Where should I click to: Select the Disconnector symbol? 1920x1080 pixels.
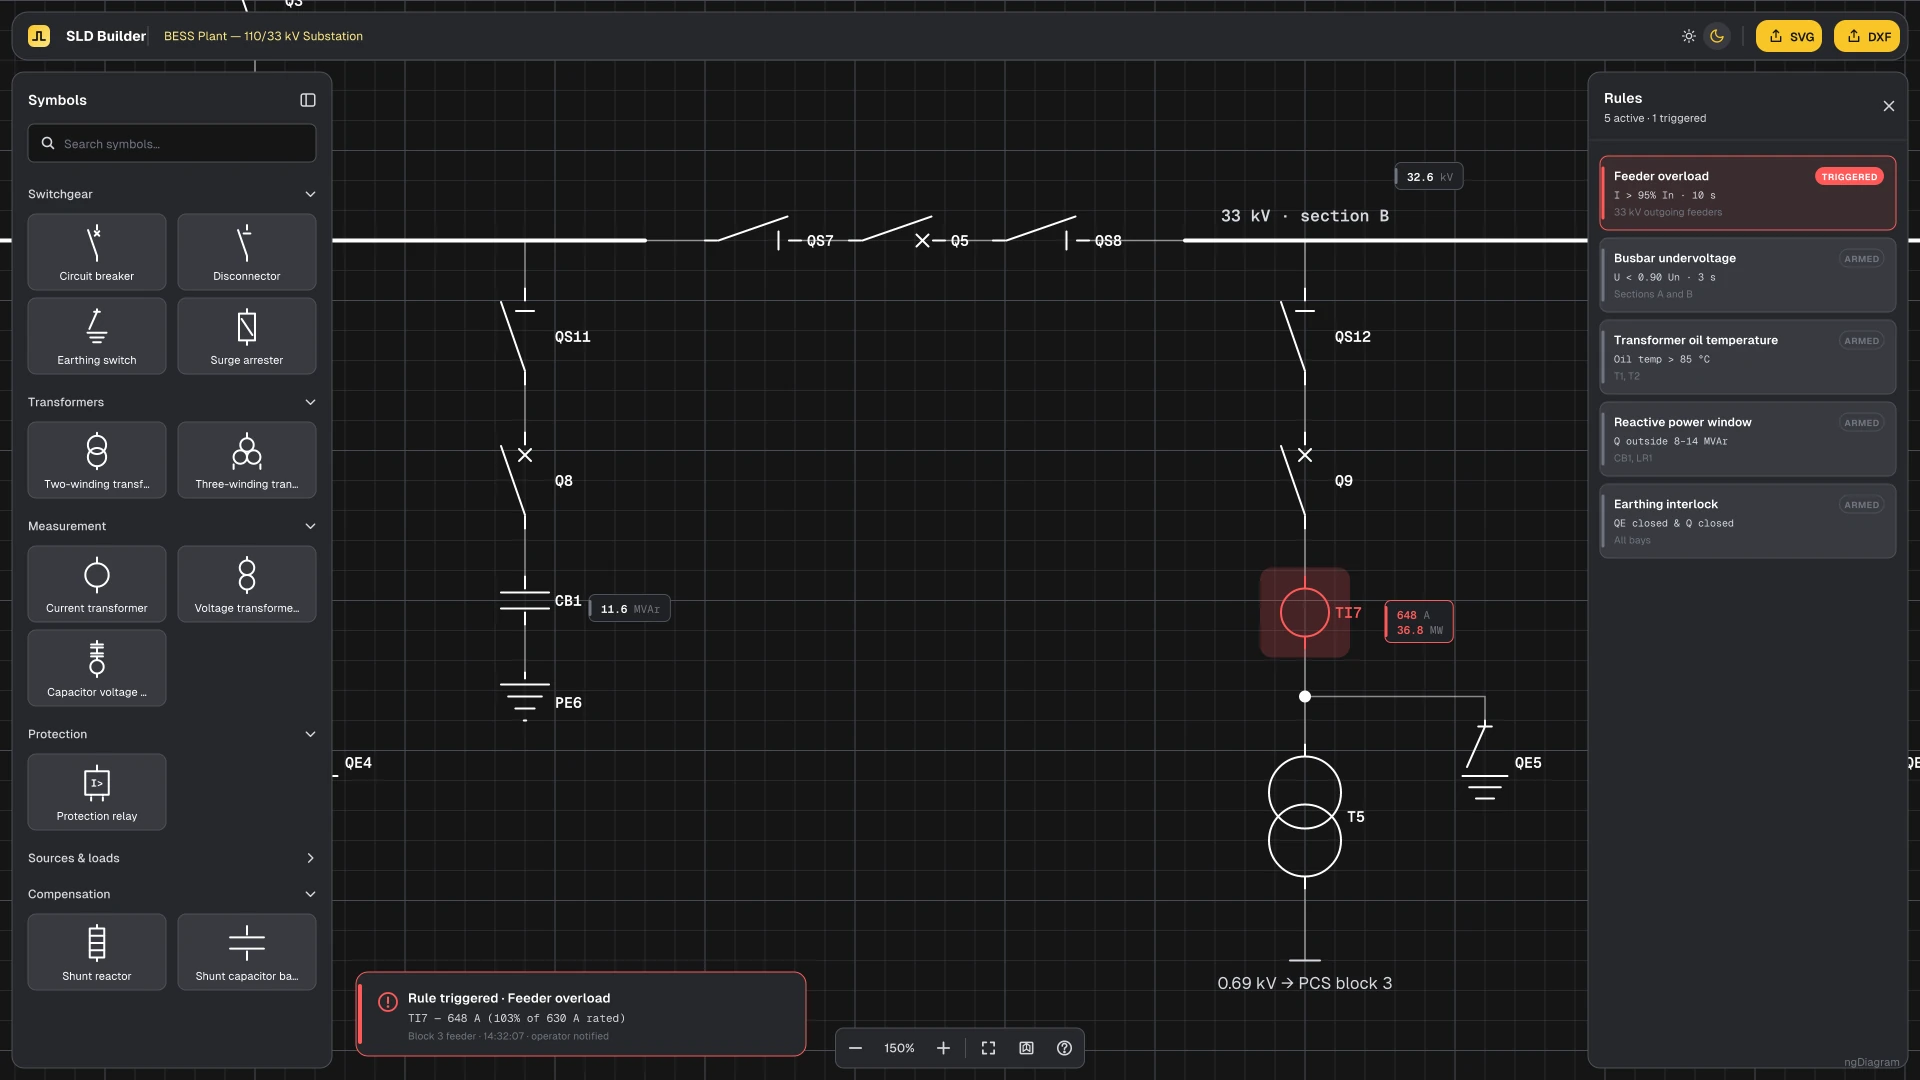point(247,252)
